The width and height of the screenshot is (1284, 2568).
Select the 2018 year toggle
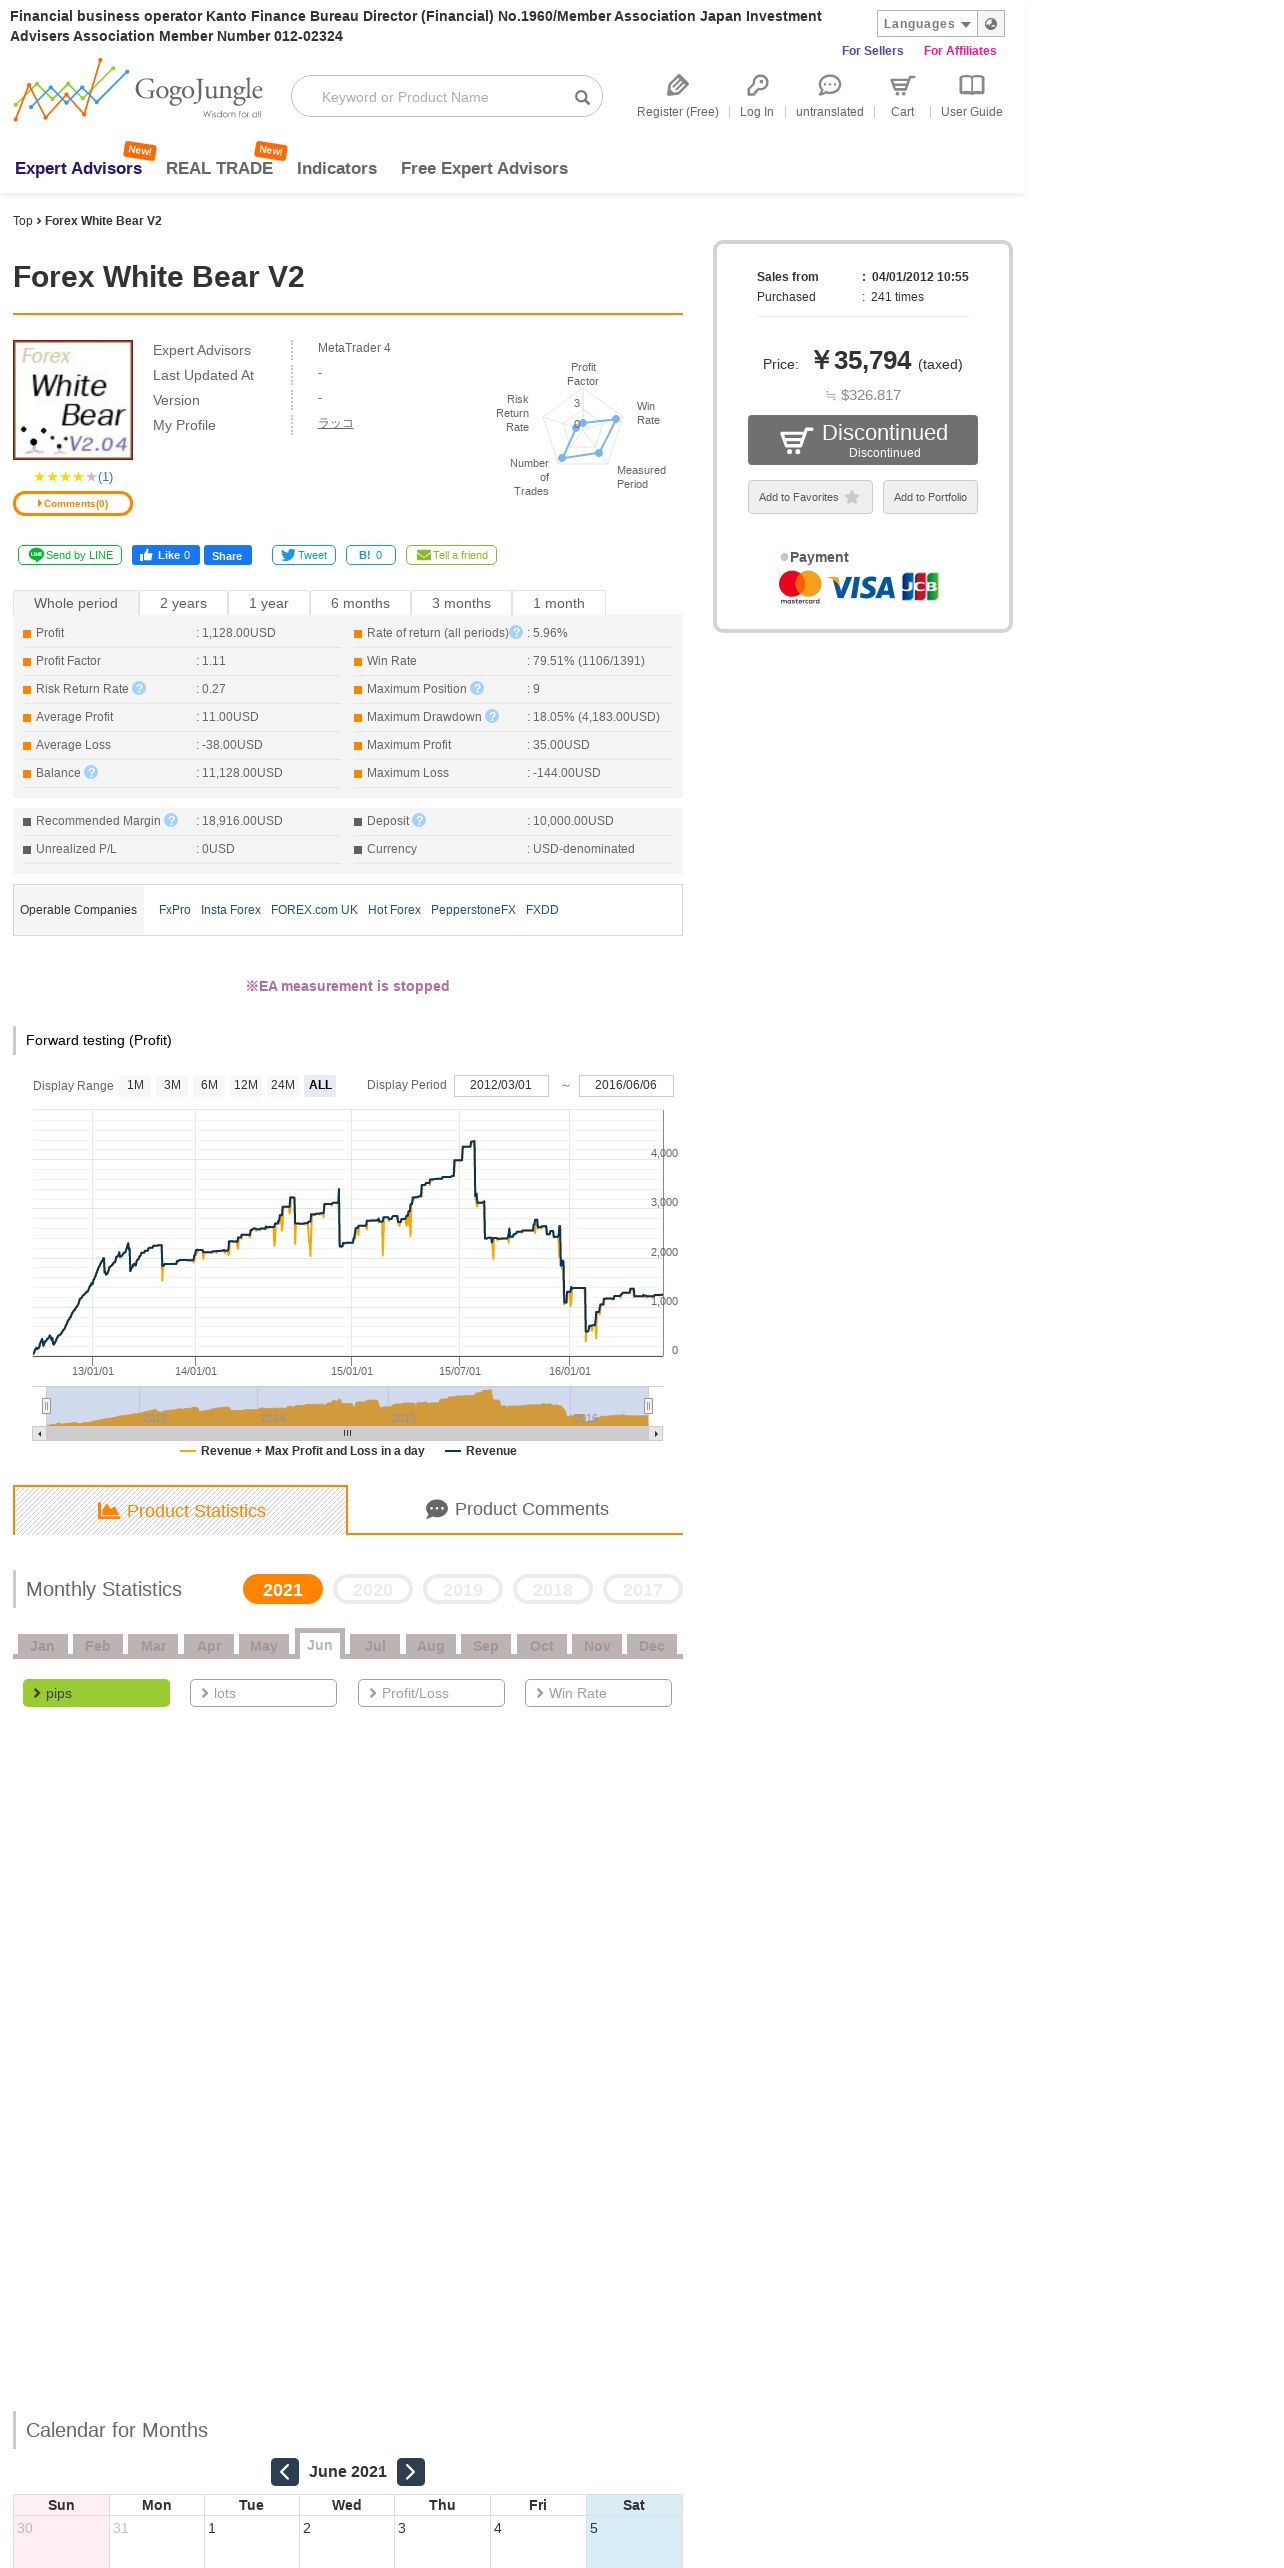pyautogui.click(x=553, y=1589)
